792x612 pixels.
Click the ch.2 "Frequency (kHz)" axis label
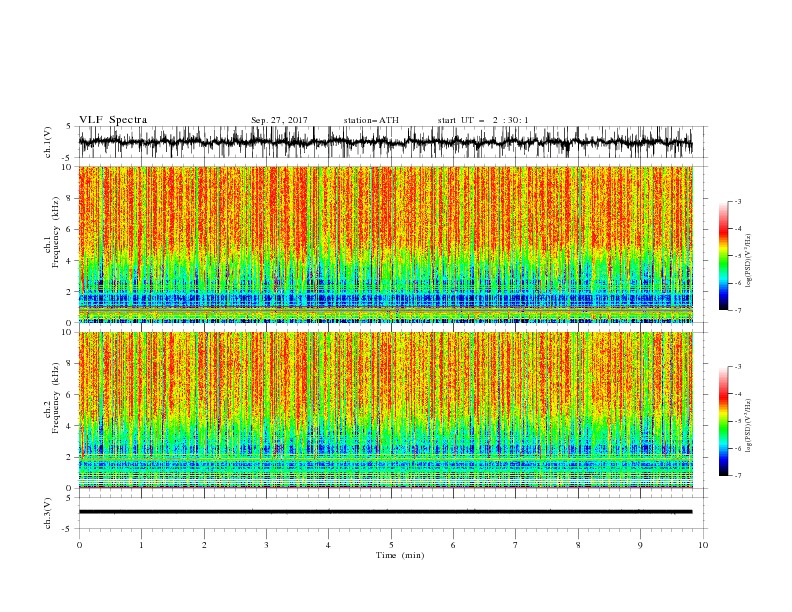56,398
